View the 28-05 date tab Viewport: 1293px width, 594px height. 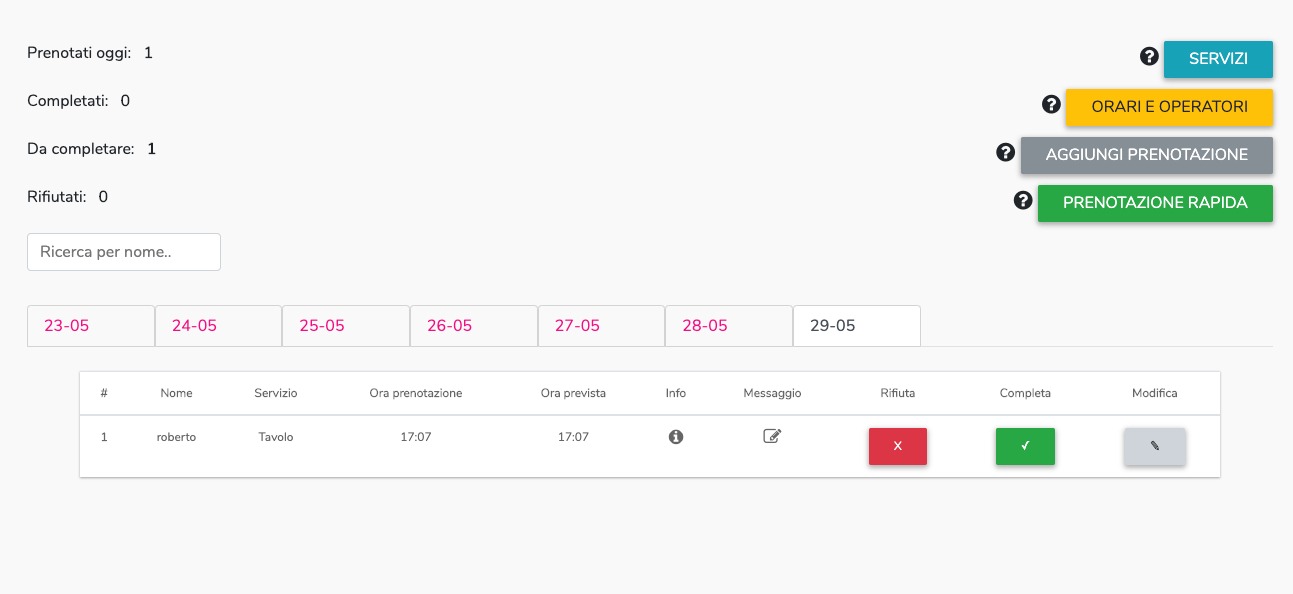tap(729, 326)
